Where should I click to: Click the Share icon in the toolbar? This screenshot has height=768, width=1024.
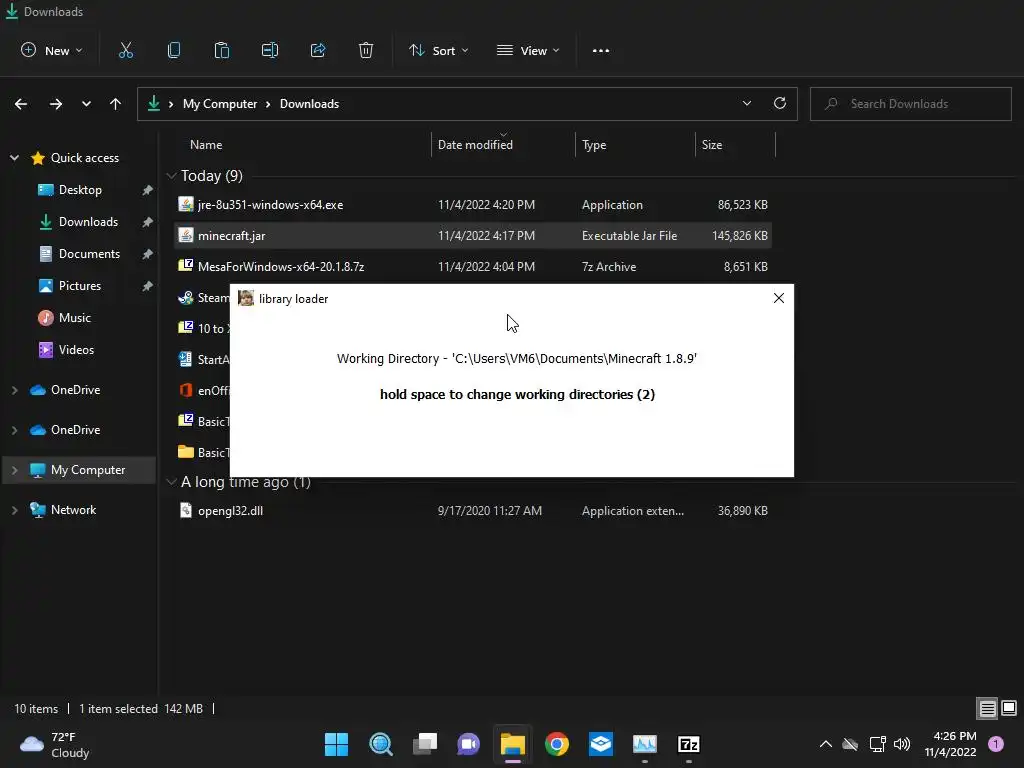(x=318, y=50)
